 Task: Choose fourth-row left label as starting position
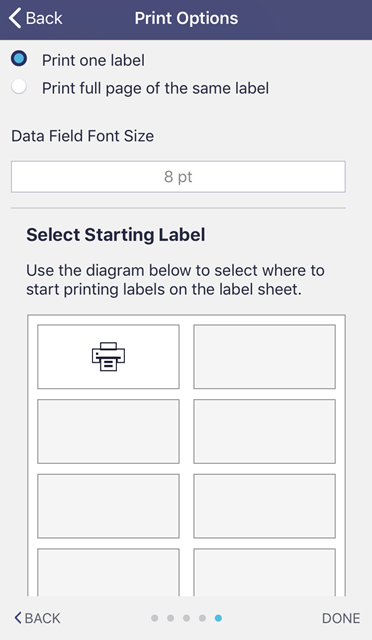point(108,572)
